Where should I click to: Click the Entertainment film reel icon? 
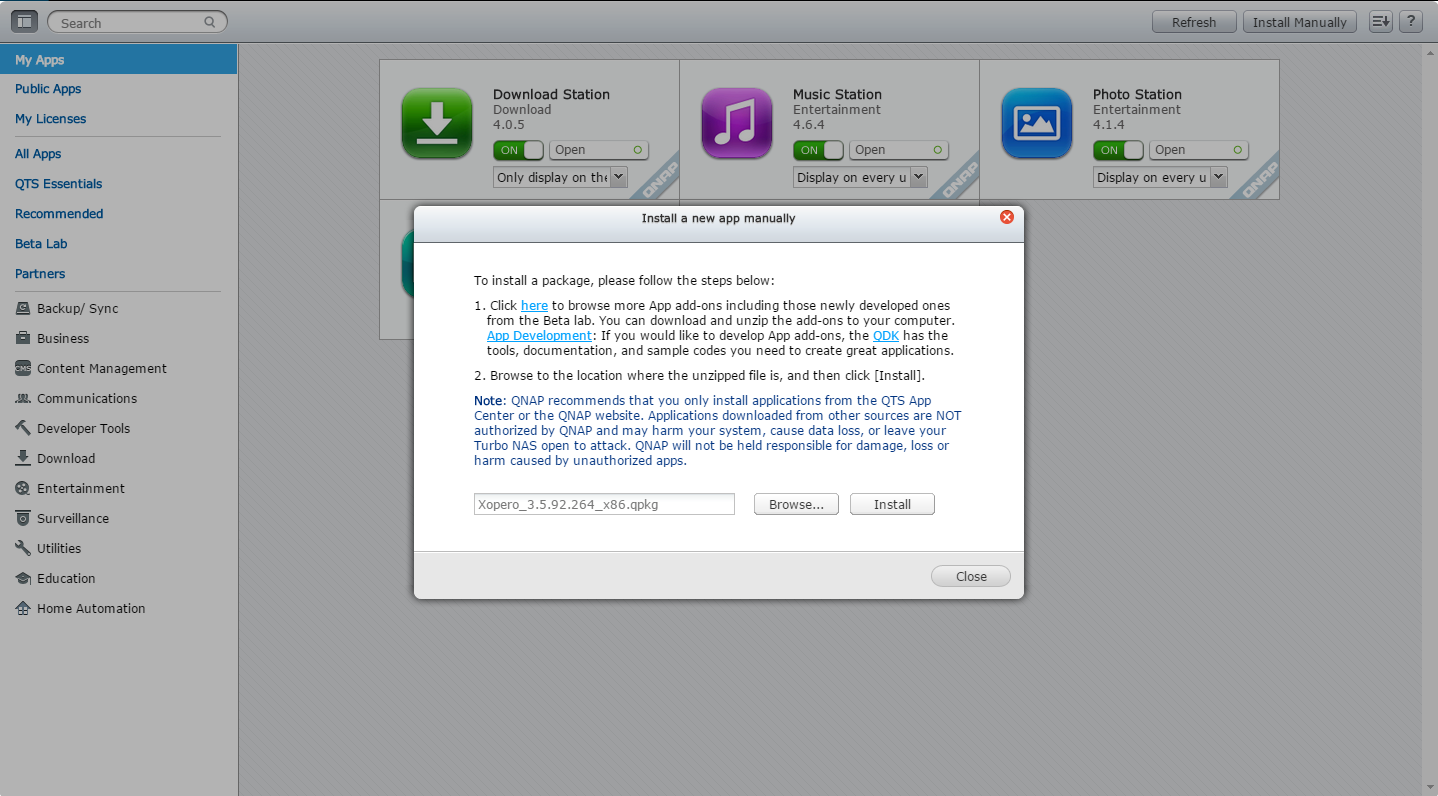point(22,488)
